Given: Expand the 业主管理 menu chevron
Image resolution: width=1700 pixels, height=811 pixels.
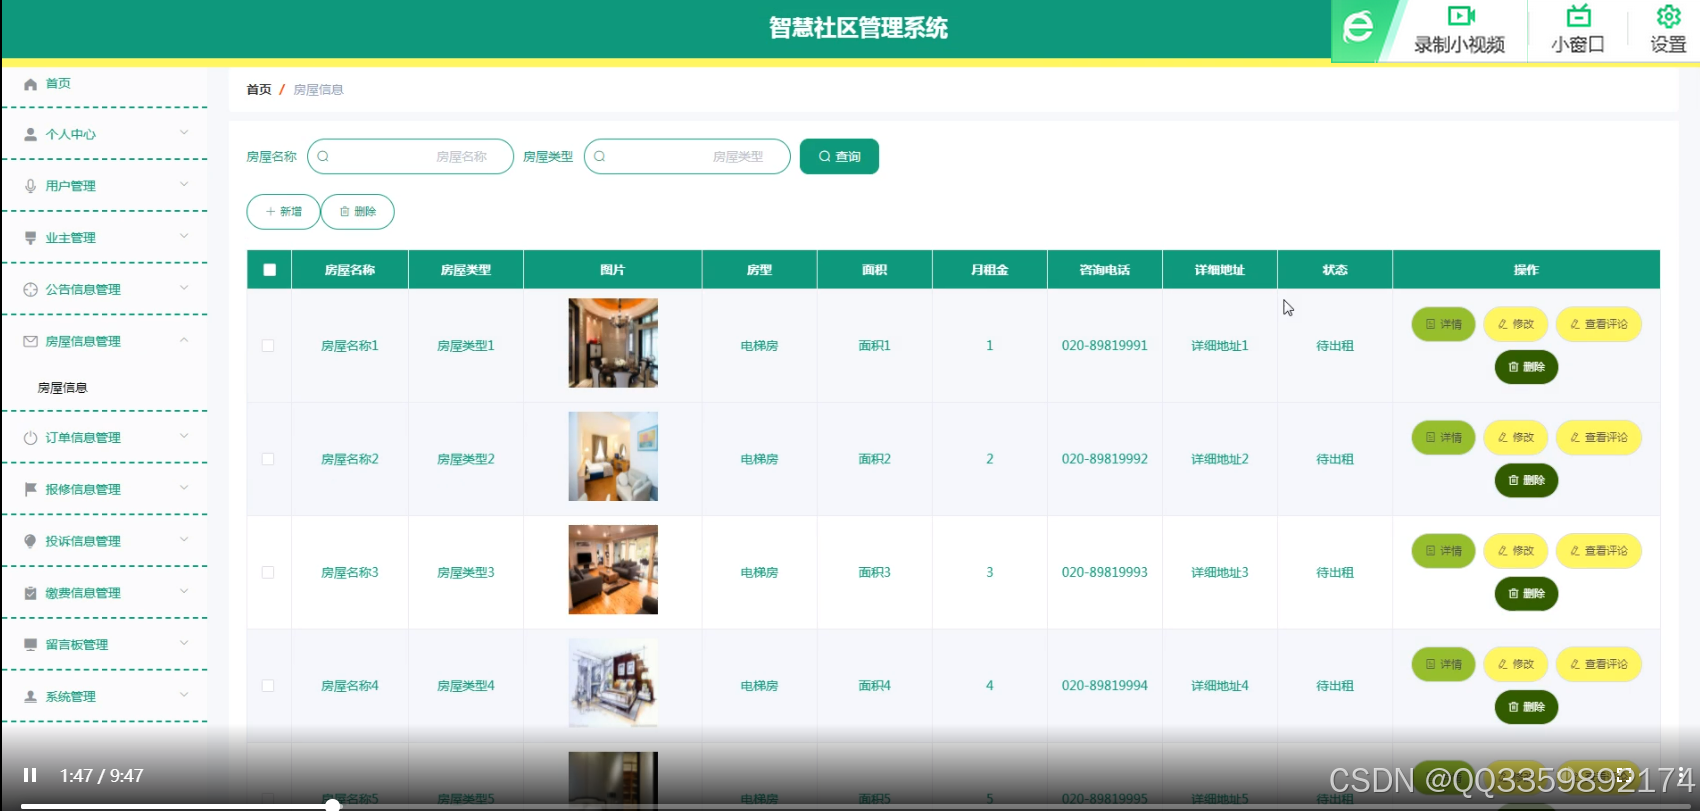Looking at the screenshot, I should click(184, 237).
